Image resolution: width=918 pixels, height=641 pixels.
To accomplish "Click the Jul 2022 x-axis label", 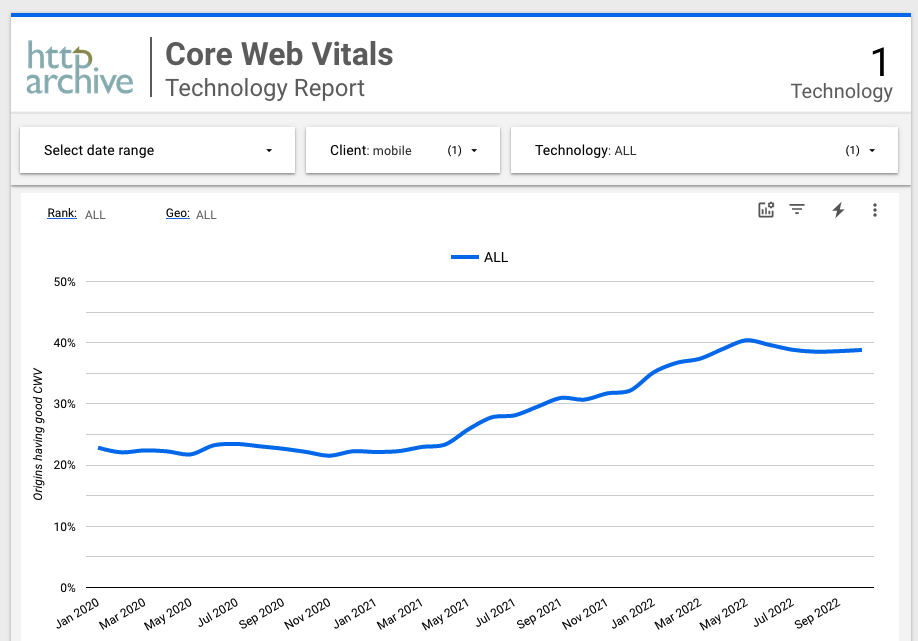I will [x=773, y=612].
